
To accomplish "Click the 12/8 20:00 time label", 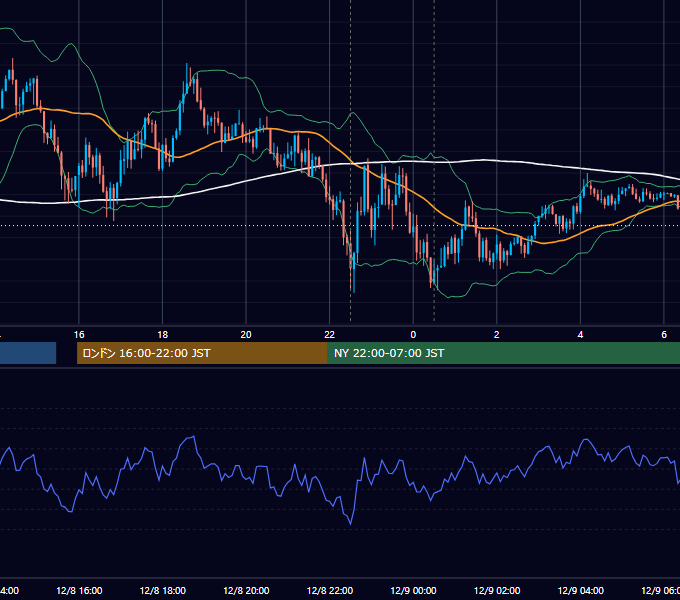I will (x=246, y=590).
